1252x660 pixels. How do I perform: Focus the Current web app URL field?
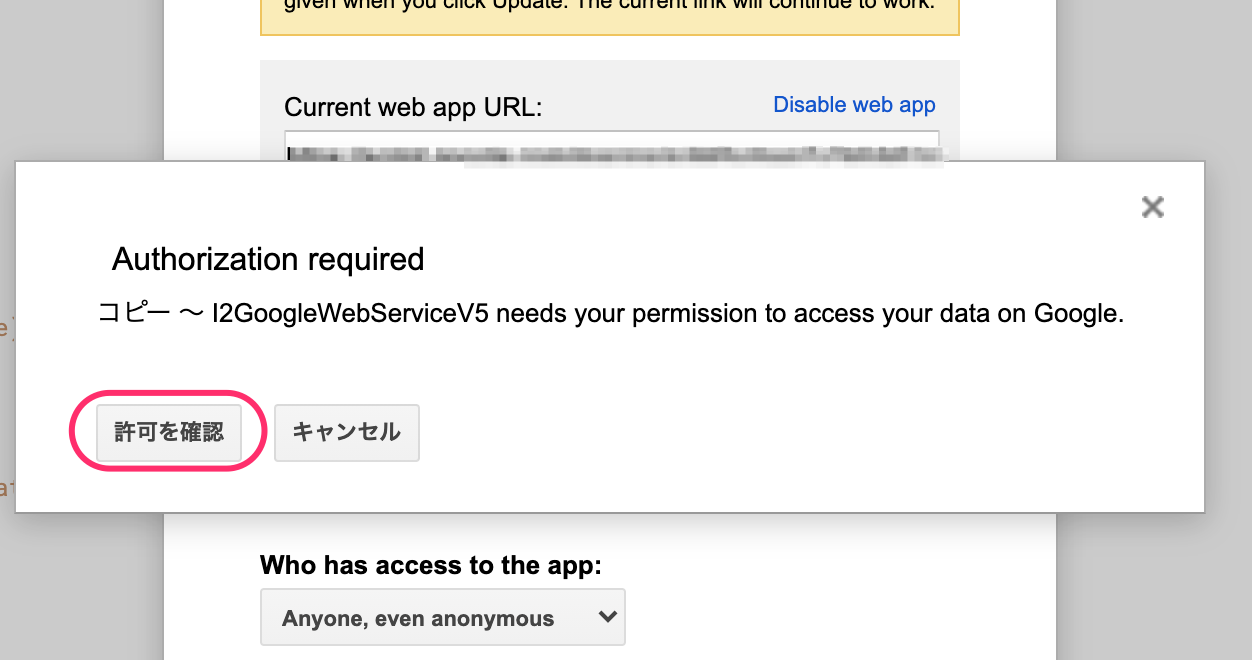pos(611,146)
